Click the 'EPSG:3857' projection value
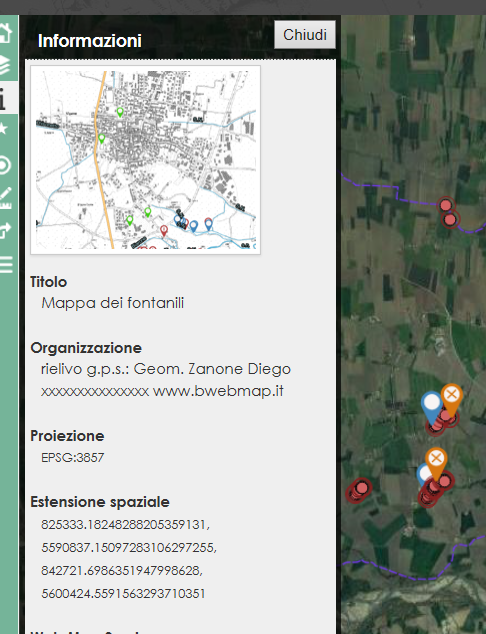The image size is (486, 634). (73, 458)
